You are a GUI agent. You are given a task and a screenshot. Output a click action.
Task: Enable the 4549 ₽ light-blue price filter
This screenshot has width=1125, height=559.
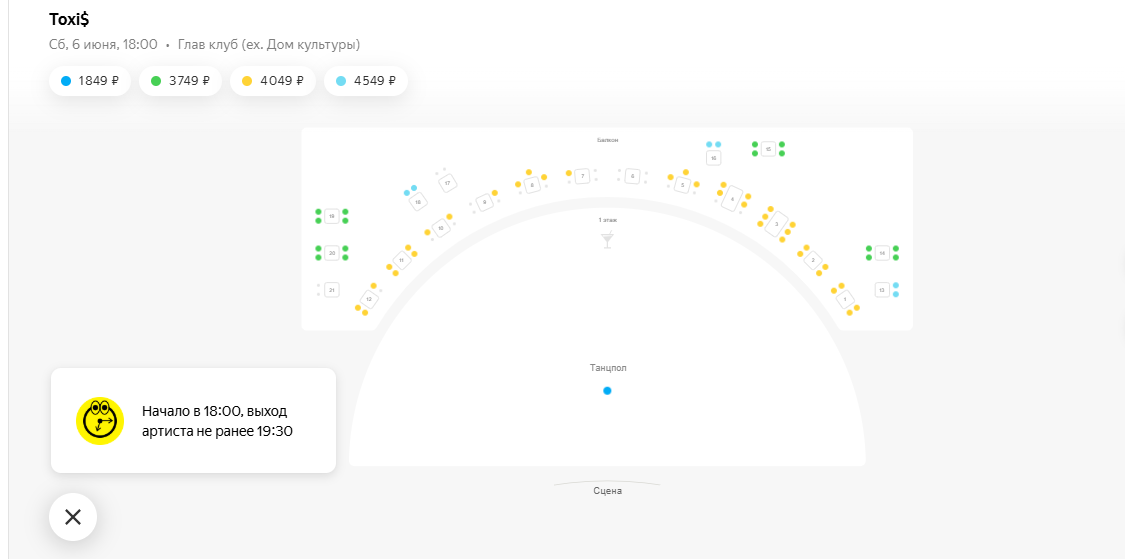365,81
